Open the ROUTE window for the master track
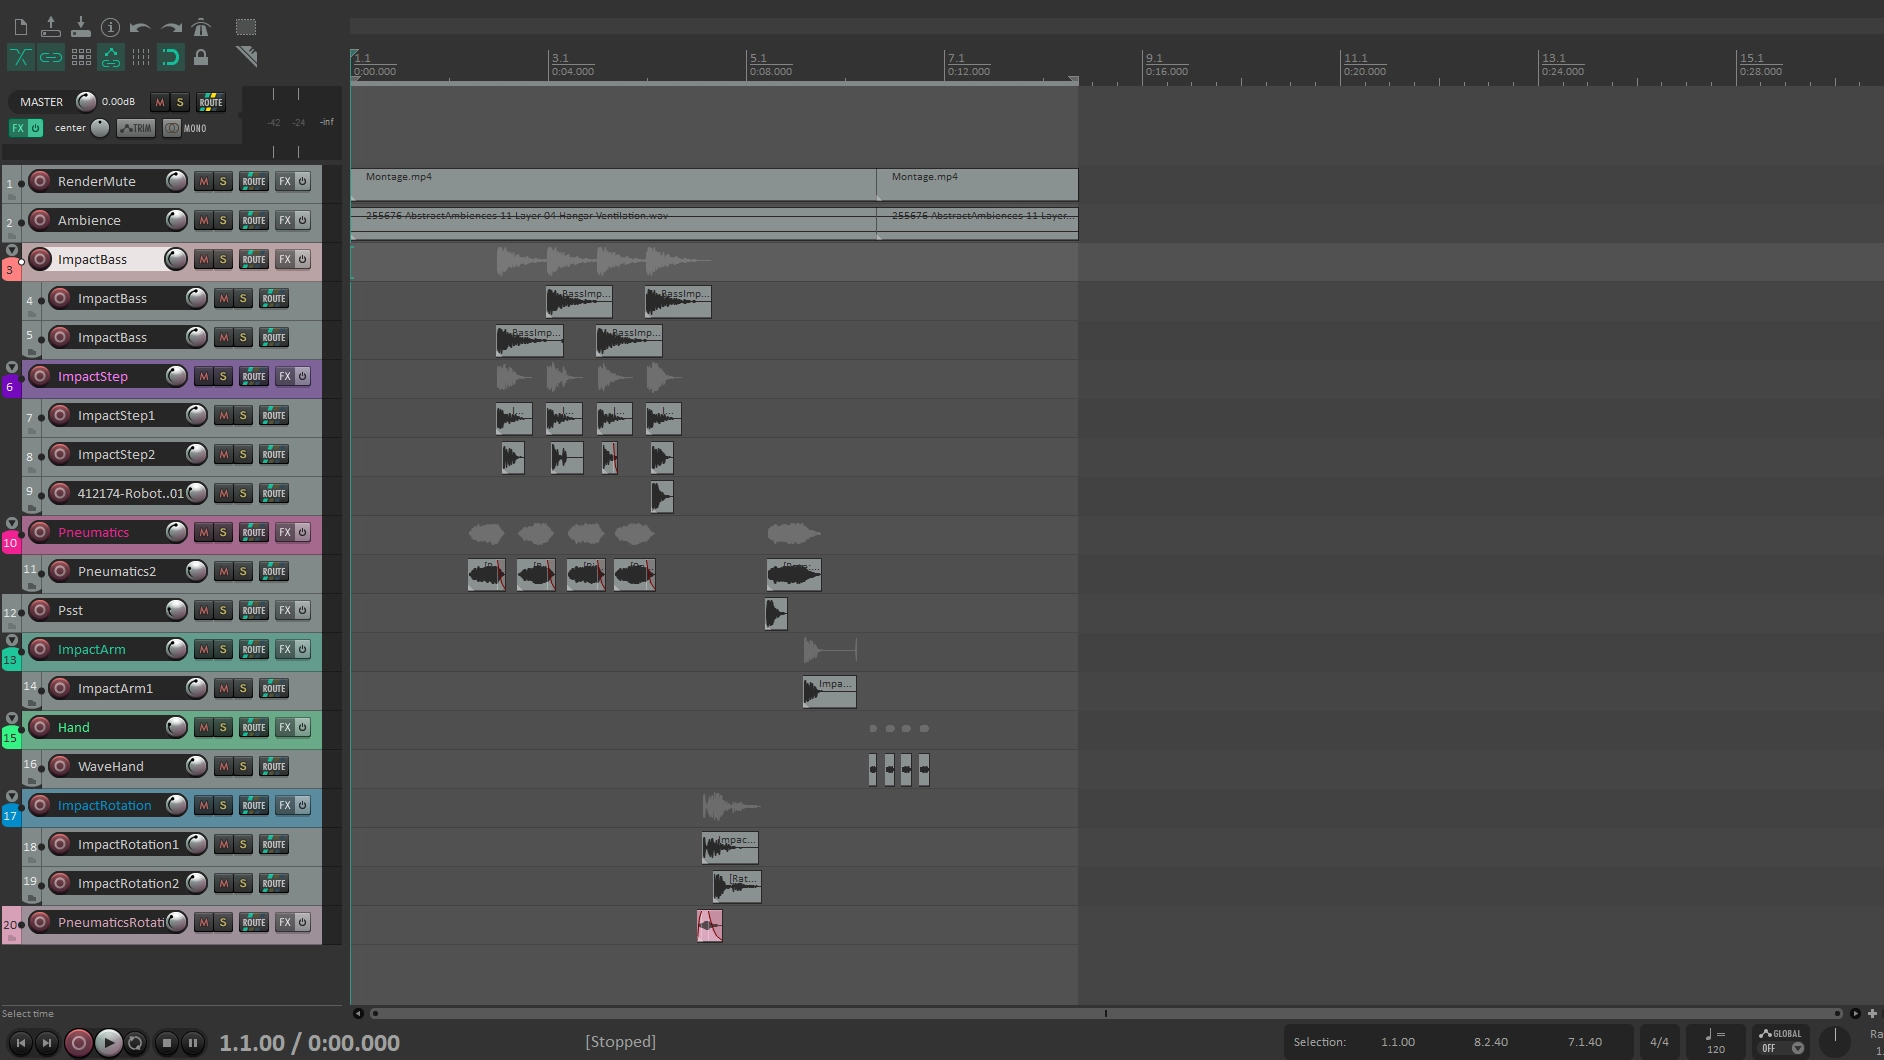The image size is (1884, 1060). (x=210, y=101)
